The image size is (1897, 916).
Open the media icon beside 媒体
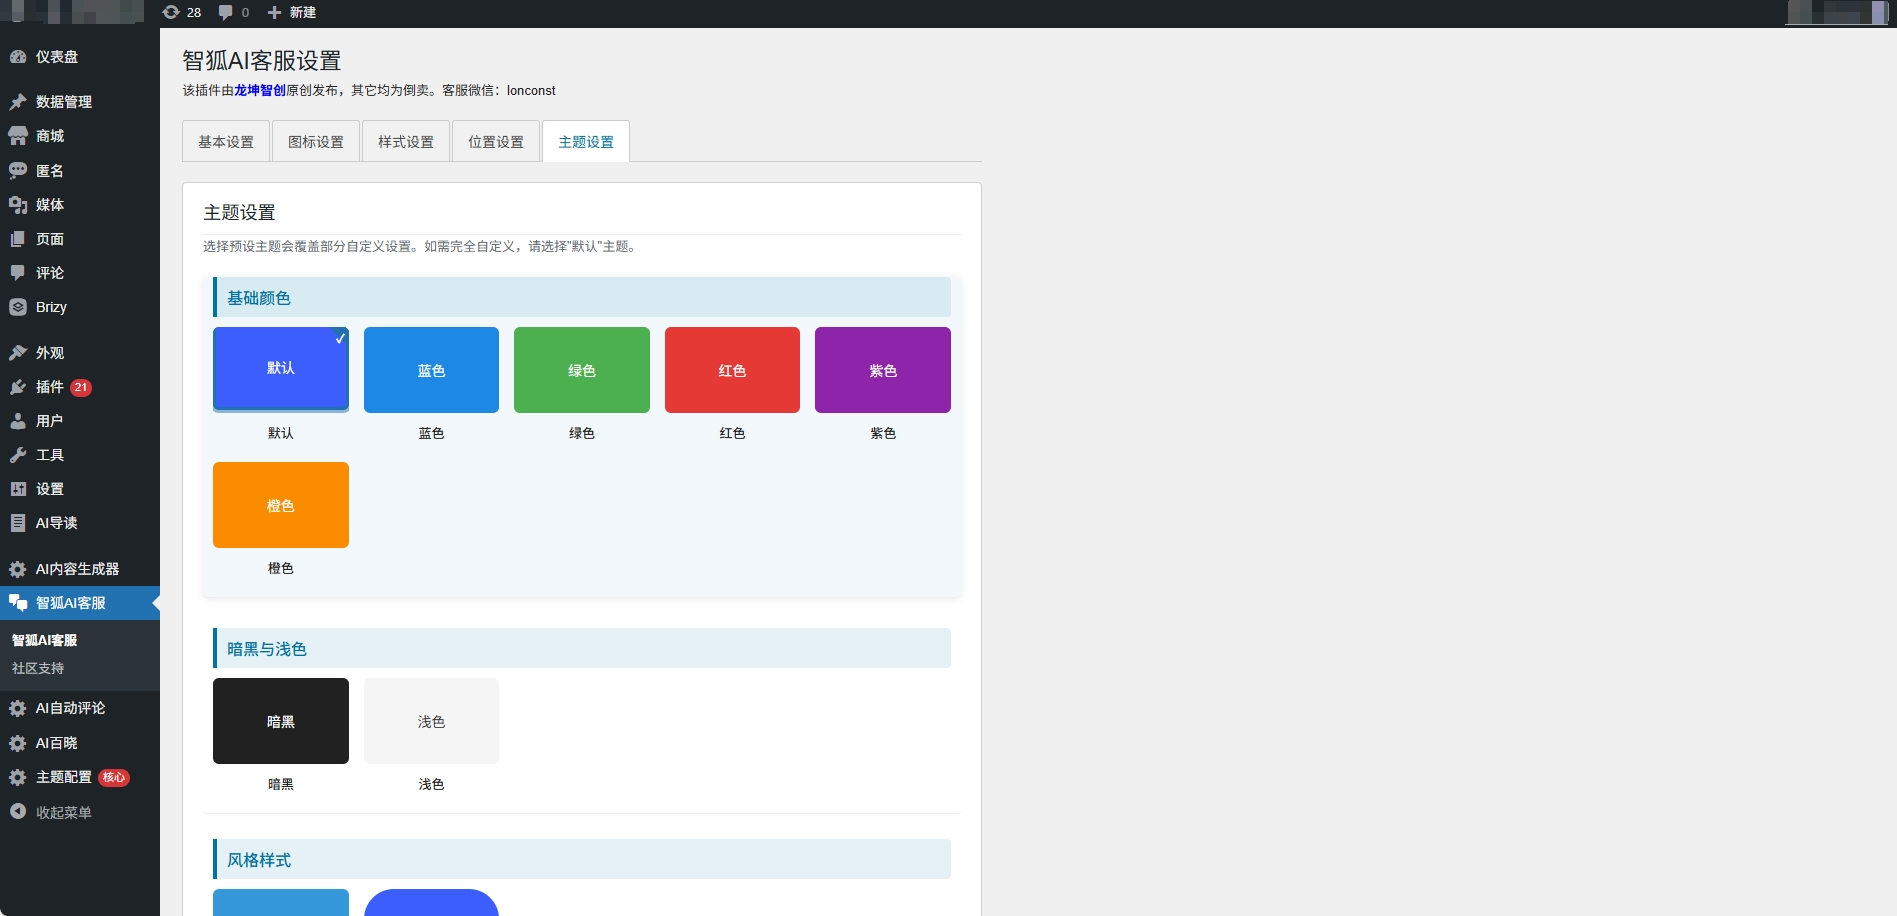click(x=18, y=205)
